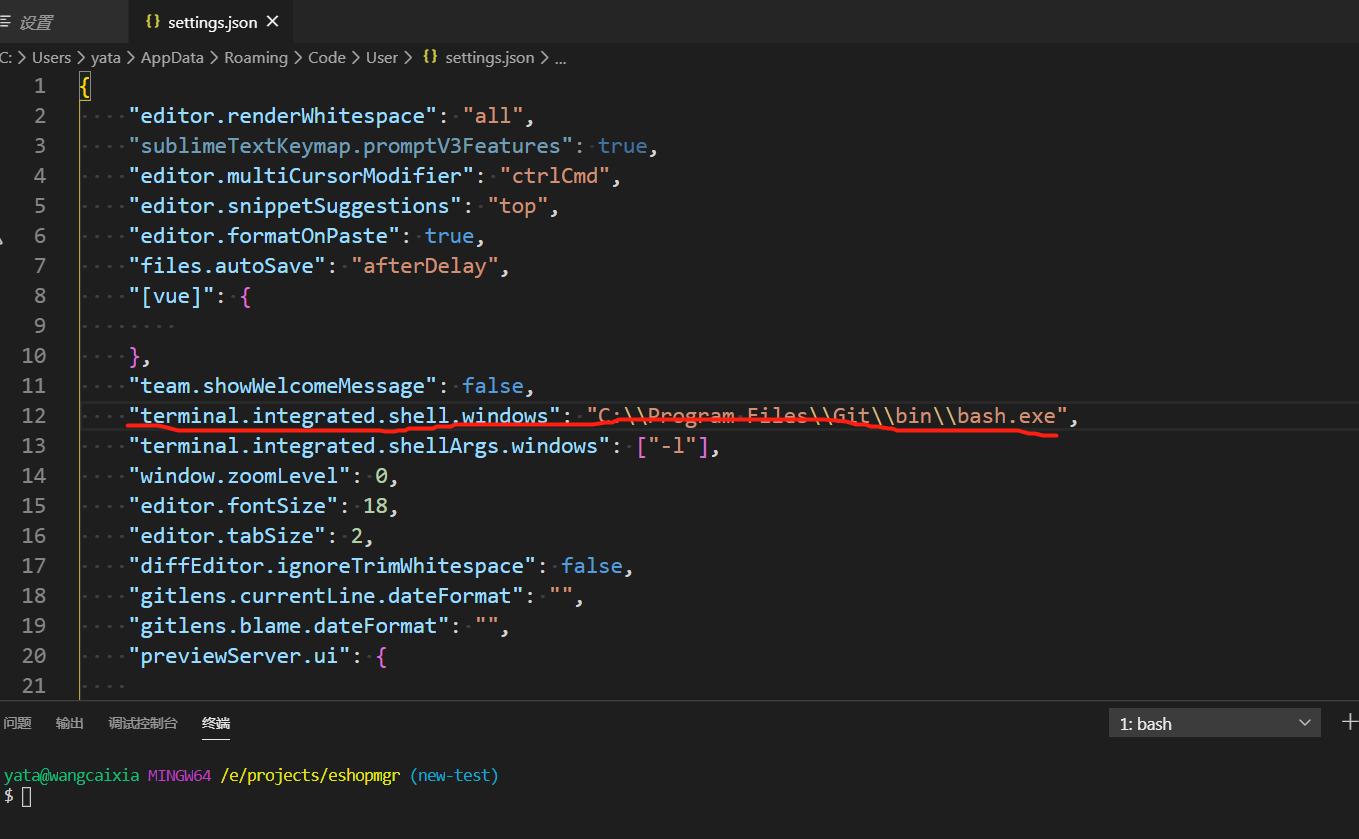Switch to the 调试控制台 panel
The height and width of the screenshot is (839, 1359).
point(142,722)
